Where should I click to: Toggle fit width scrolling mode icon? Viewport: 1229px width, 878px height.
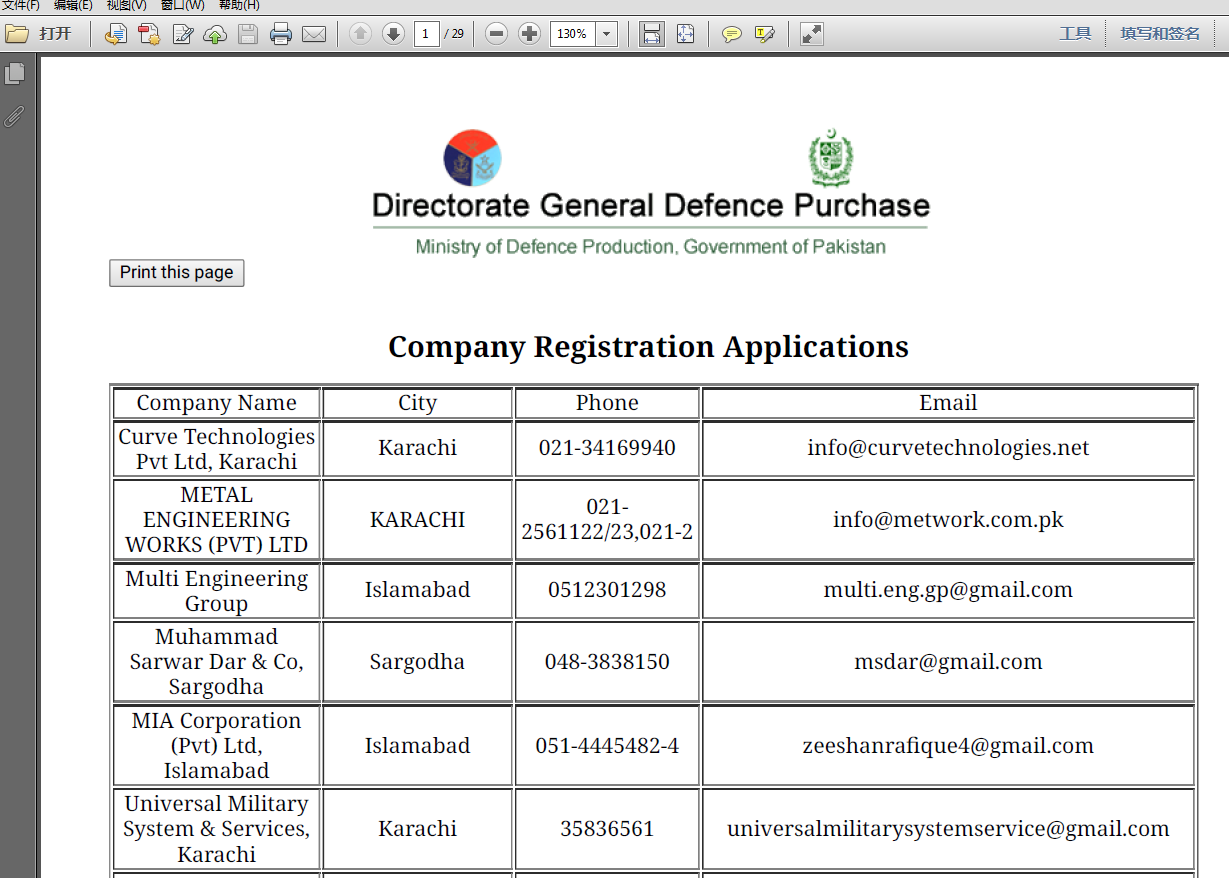[652, 34]
